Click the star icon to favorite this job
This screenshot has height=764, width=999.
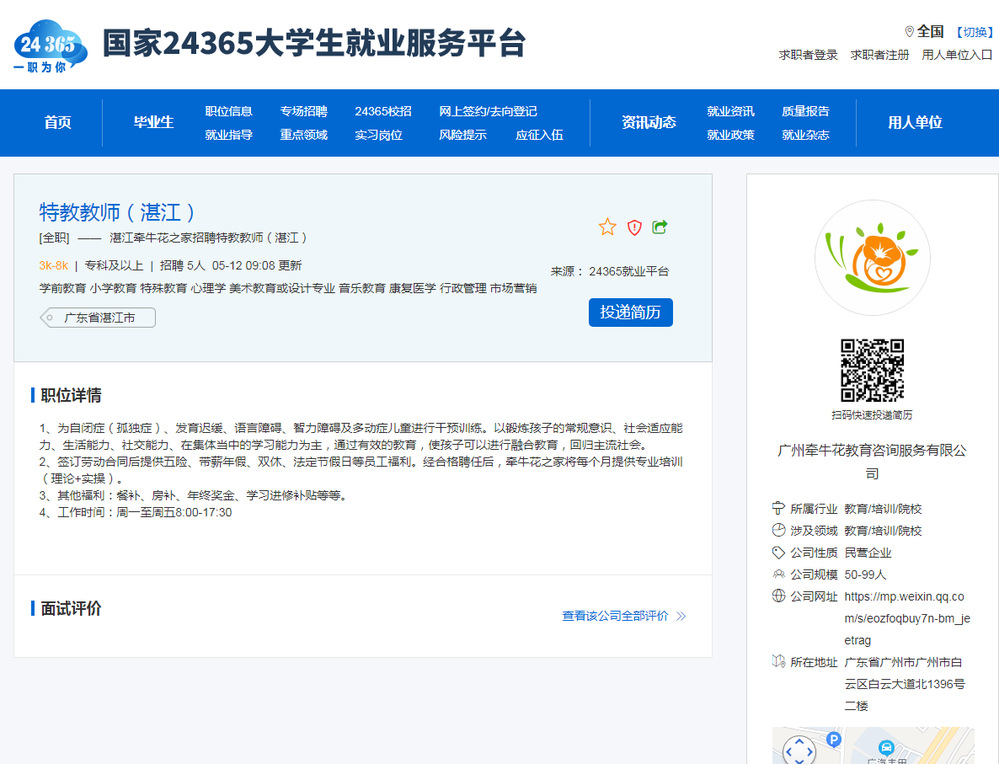coord(607,227)
